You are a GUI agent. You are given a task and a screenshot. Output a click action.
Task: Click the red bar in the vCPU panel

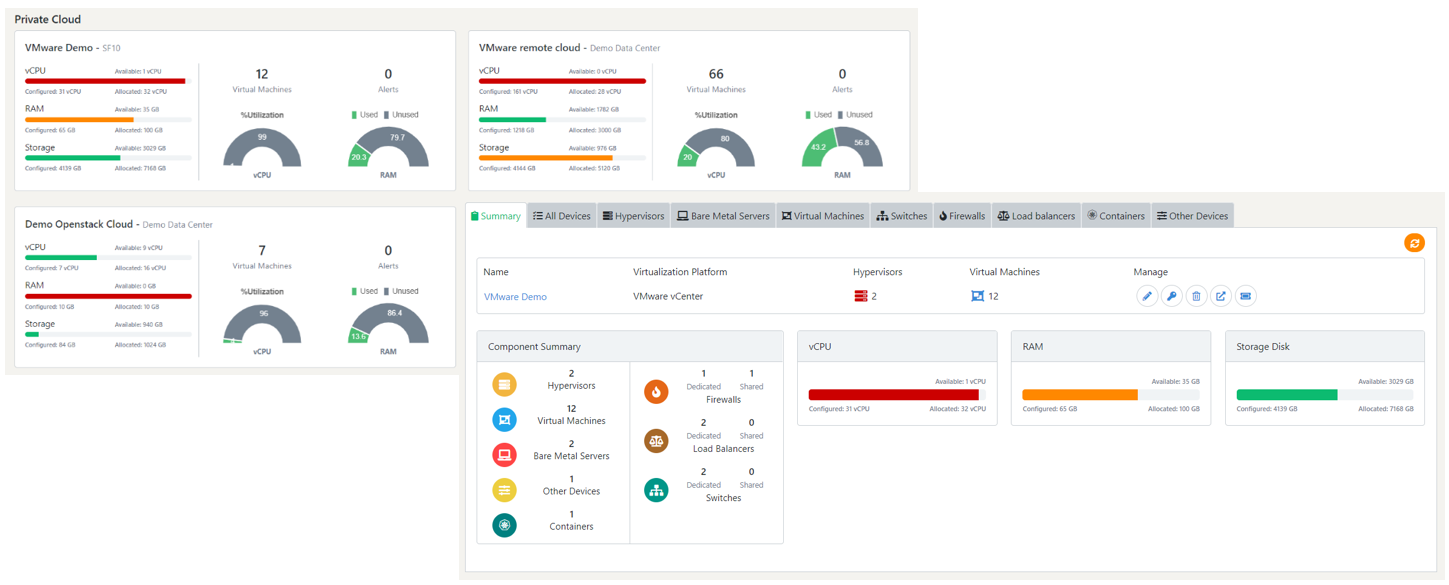[x=893, y=395]
